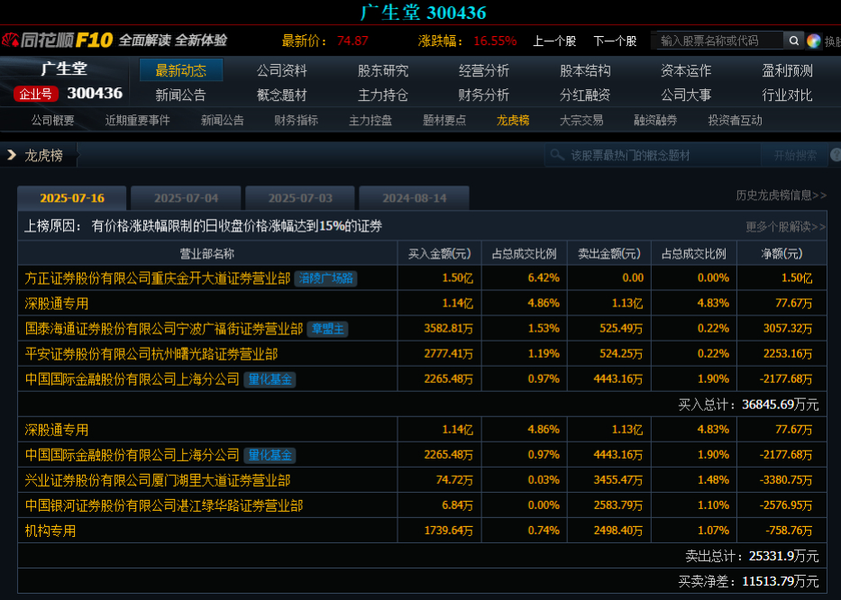Open 更多个股解读>> link
The height and width of the screenshot is (600, 841).
(x=785, y=227)
